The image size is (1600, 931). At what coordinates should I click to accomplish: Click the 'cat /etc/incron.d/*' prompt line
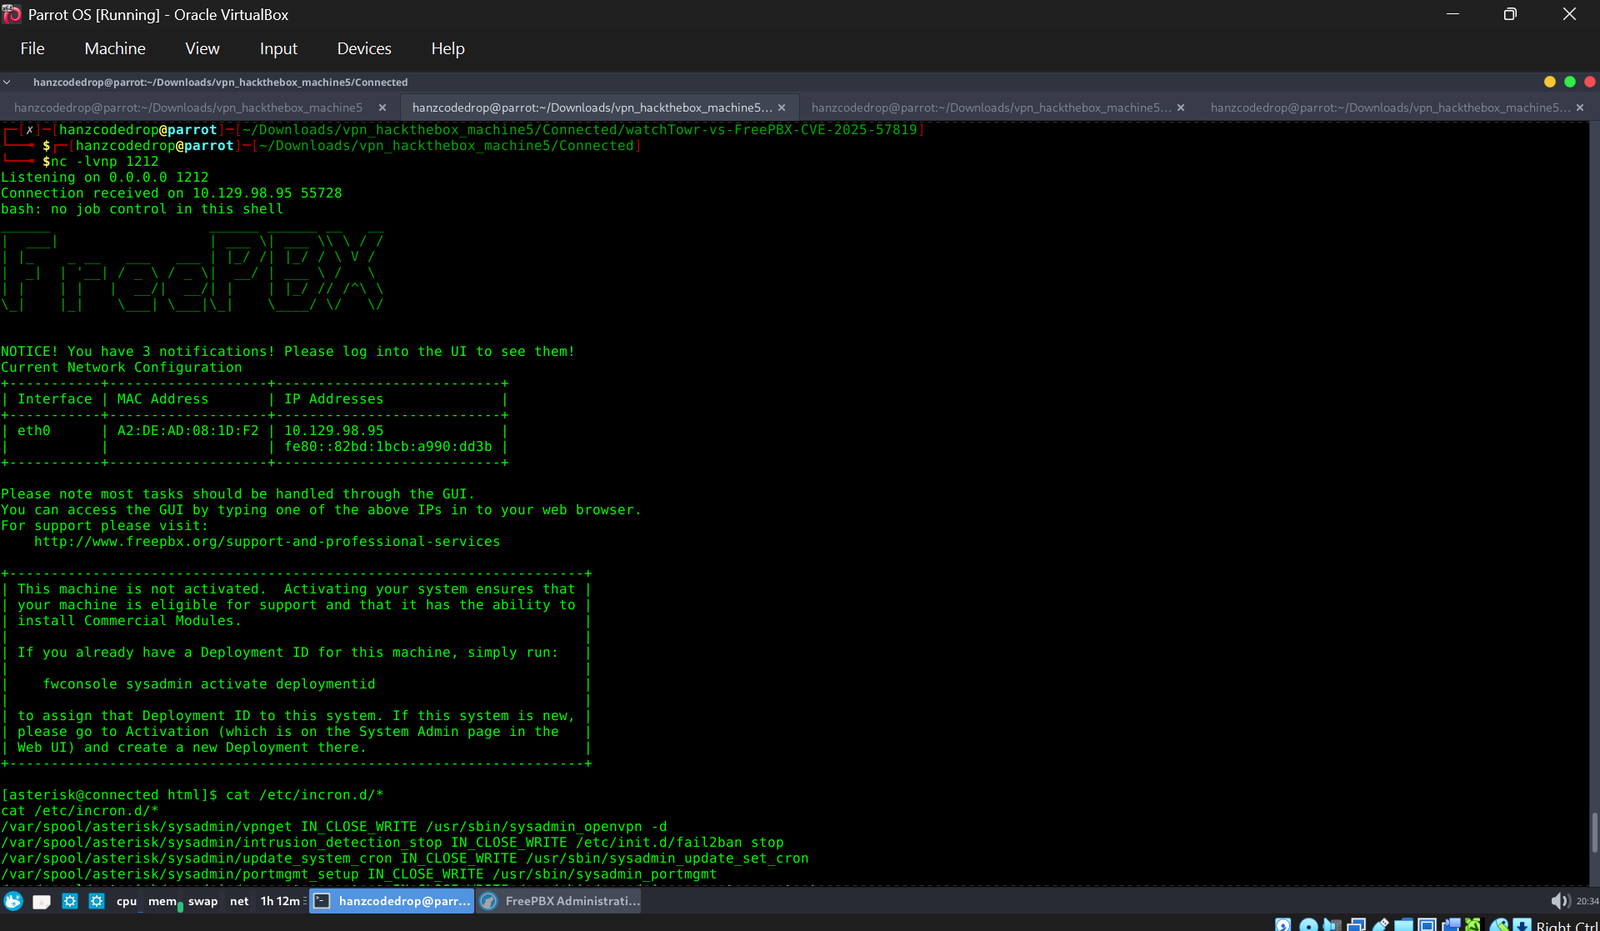pos(192,795)
